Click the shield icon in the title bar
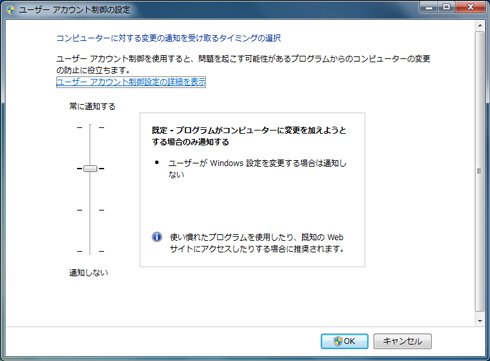Viewport: 490px width, 361px height. click(x=11, y=9)
